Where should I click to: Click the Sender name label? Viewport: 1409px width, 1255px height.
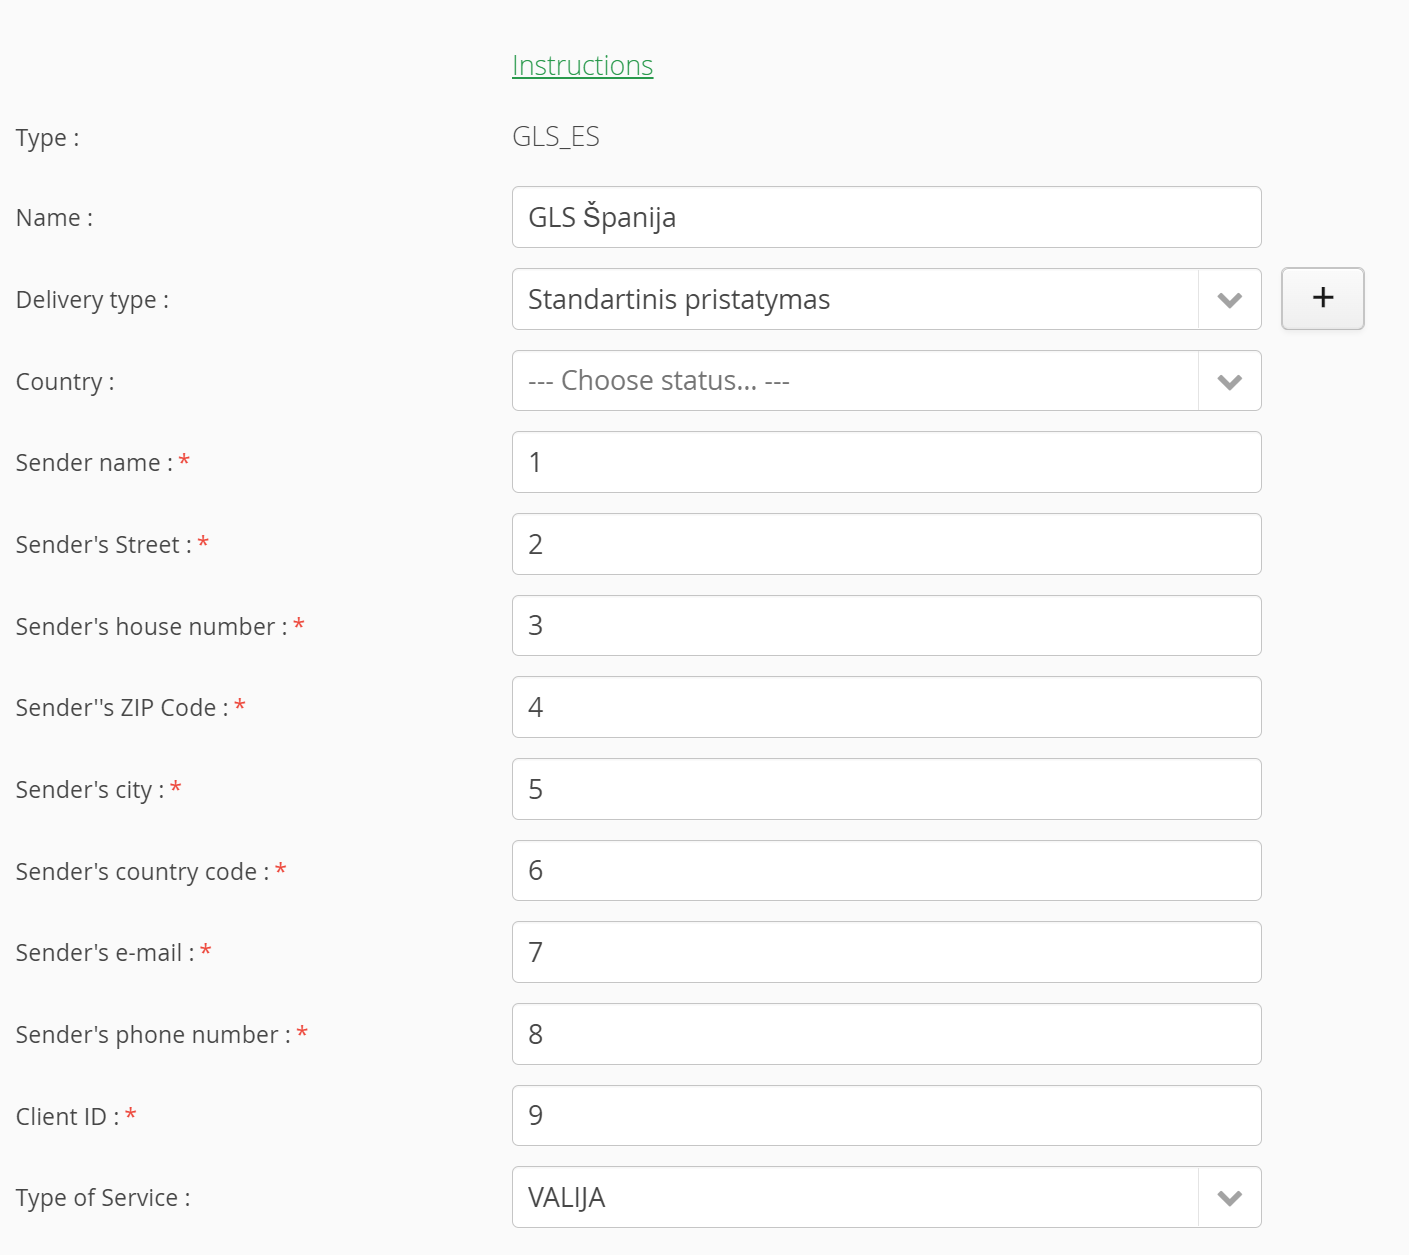[102, 463]
